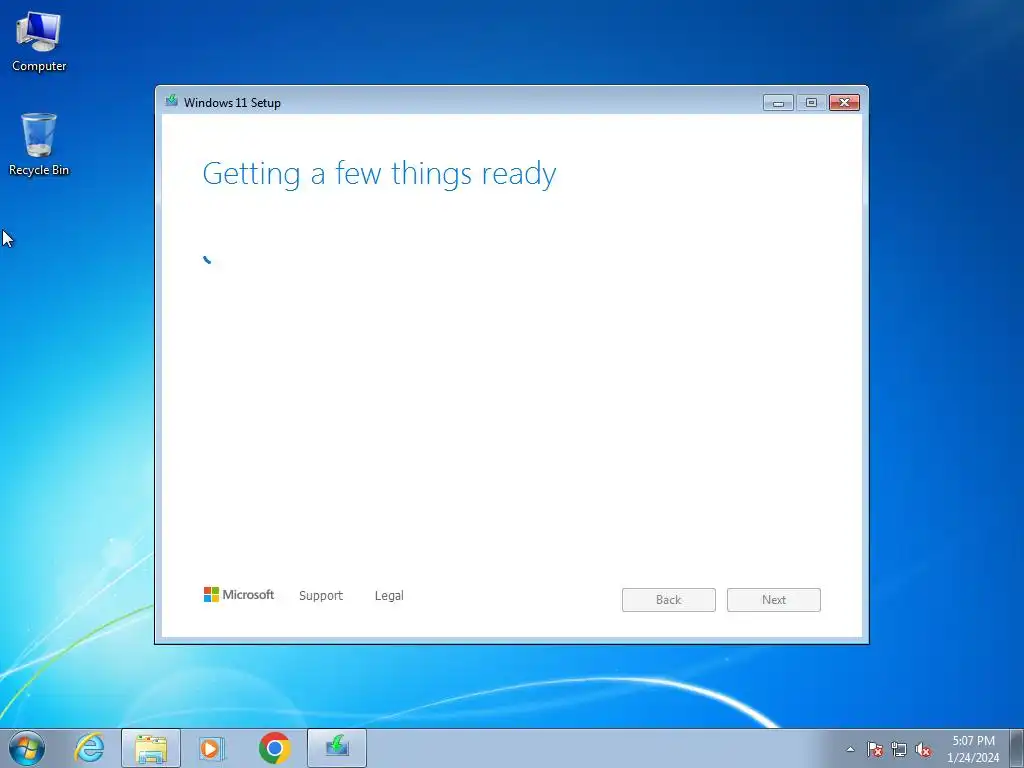Viewport: 1024px width, 768px height.
Task: Open Google Chrome from the taskbar
Action: coord(274,748)
